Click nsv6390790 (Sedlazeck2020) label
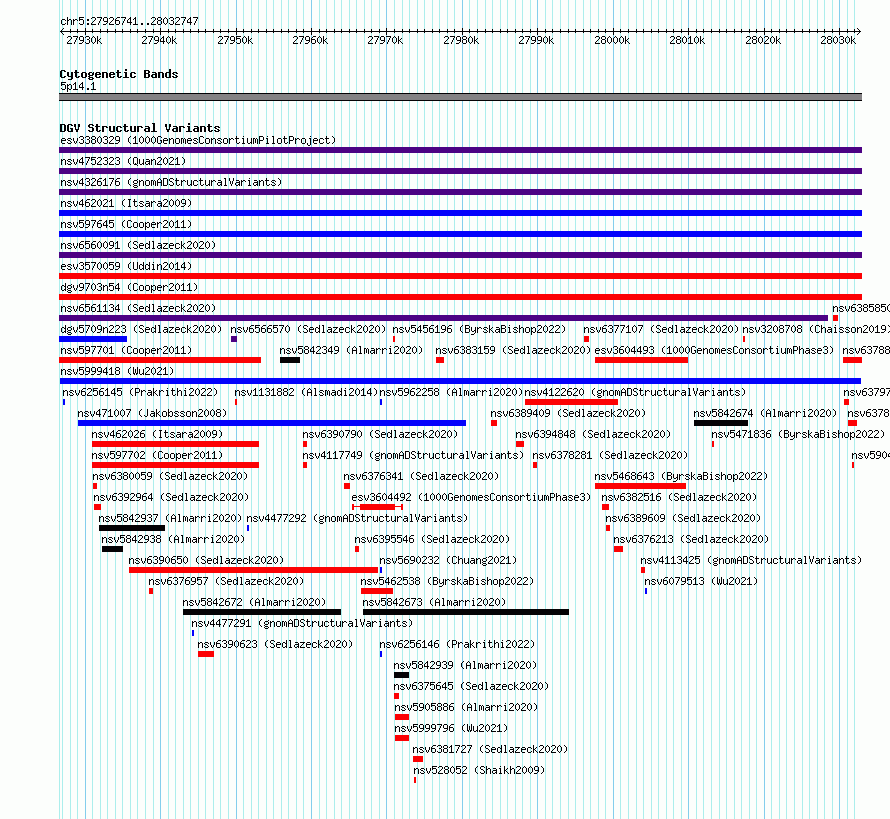 pyautogui.click(x=380, y=434)
